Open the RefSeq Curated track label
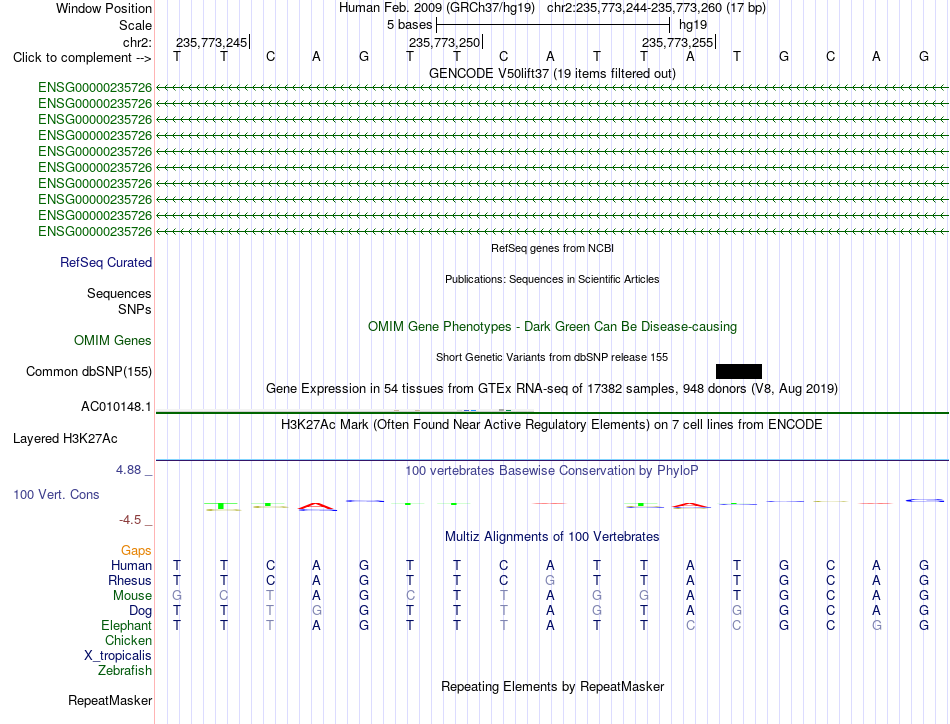Screen dimensions: 950x724 (x=106, y=262)
